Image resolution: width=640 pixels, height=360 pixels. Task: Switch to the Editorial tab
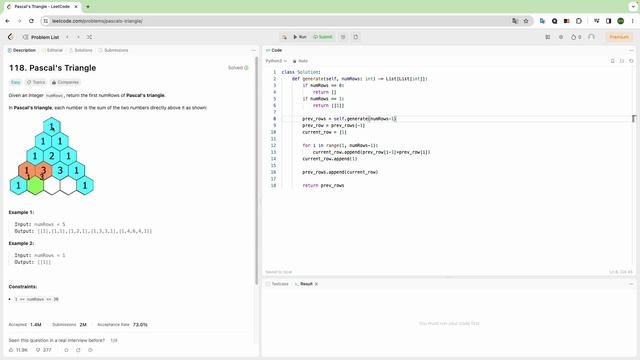coord(52,50)
